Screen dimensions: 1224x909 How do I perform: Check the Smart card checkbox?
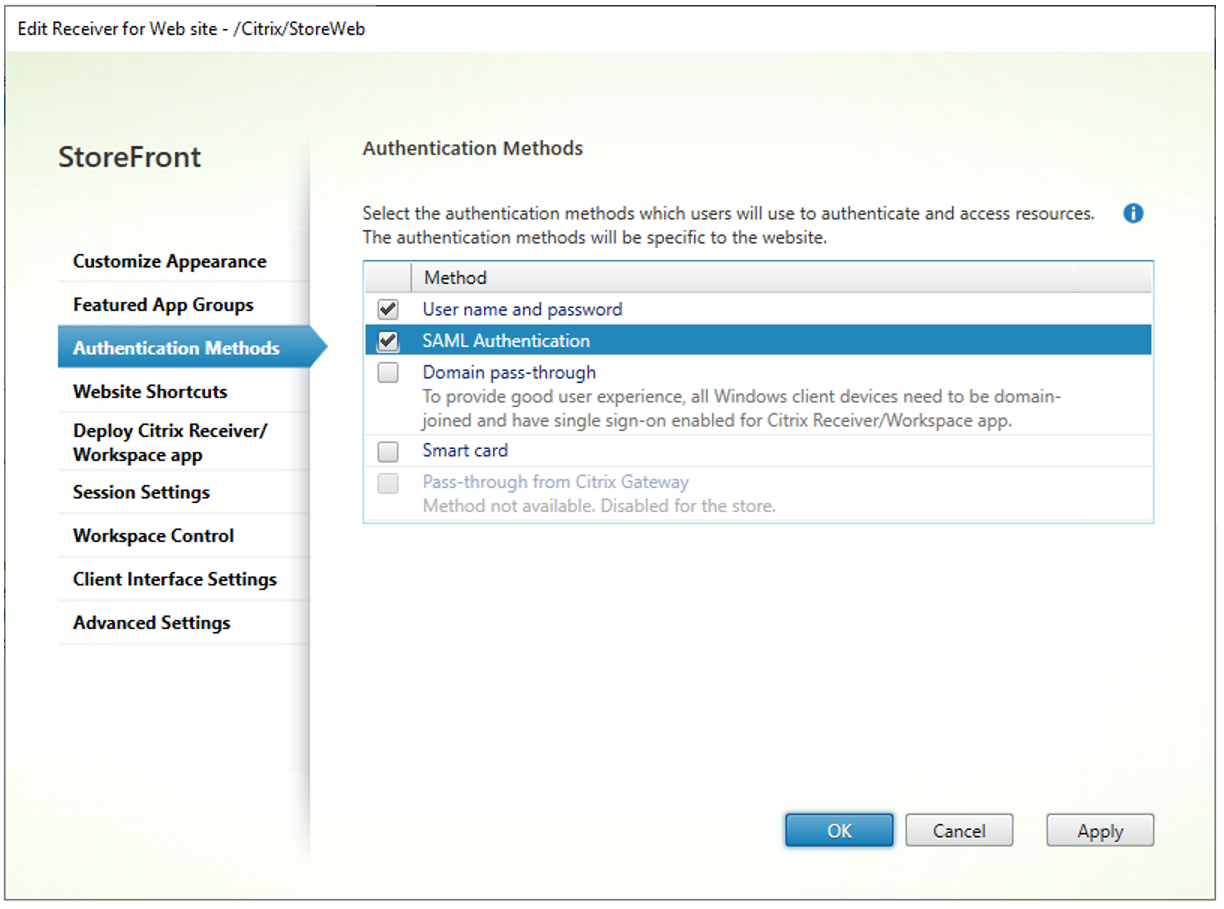[x=388, y=451]
